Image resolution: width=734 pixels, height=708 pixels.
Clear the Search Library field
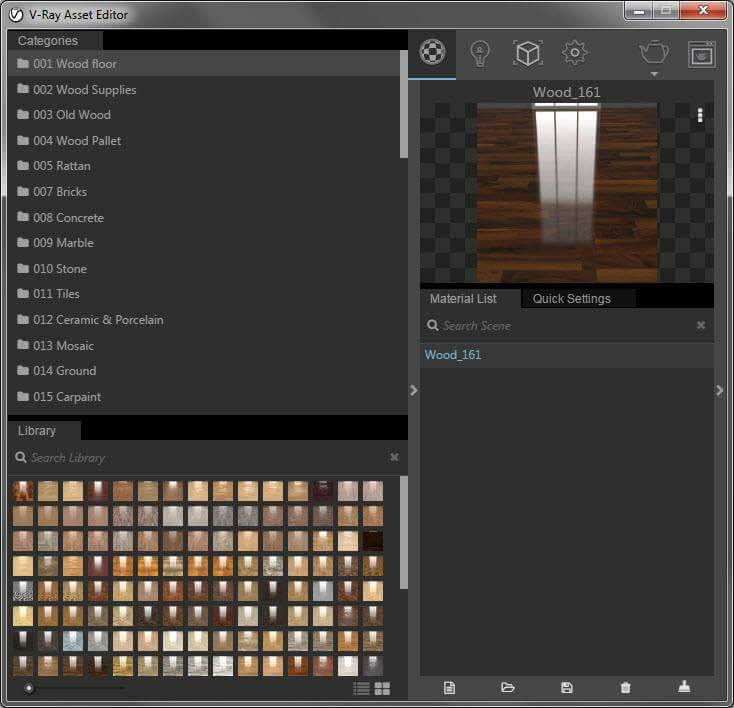[395, 457]
